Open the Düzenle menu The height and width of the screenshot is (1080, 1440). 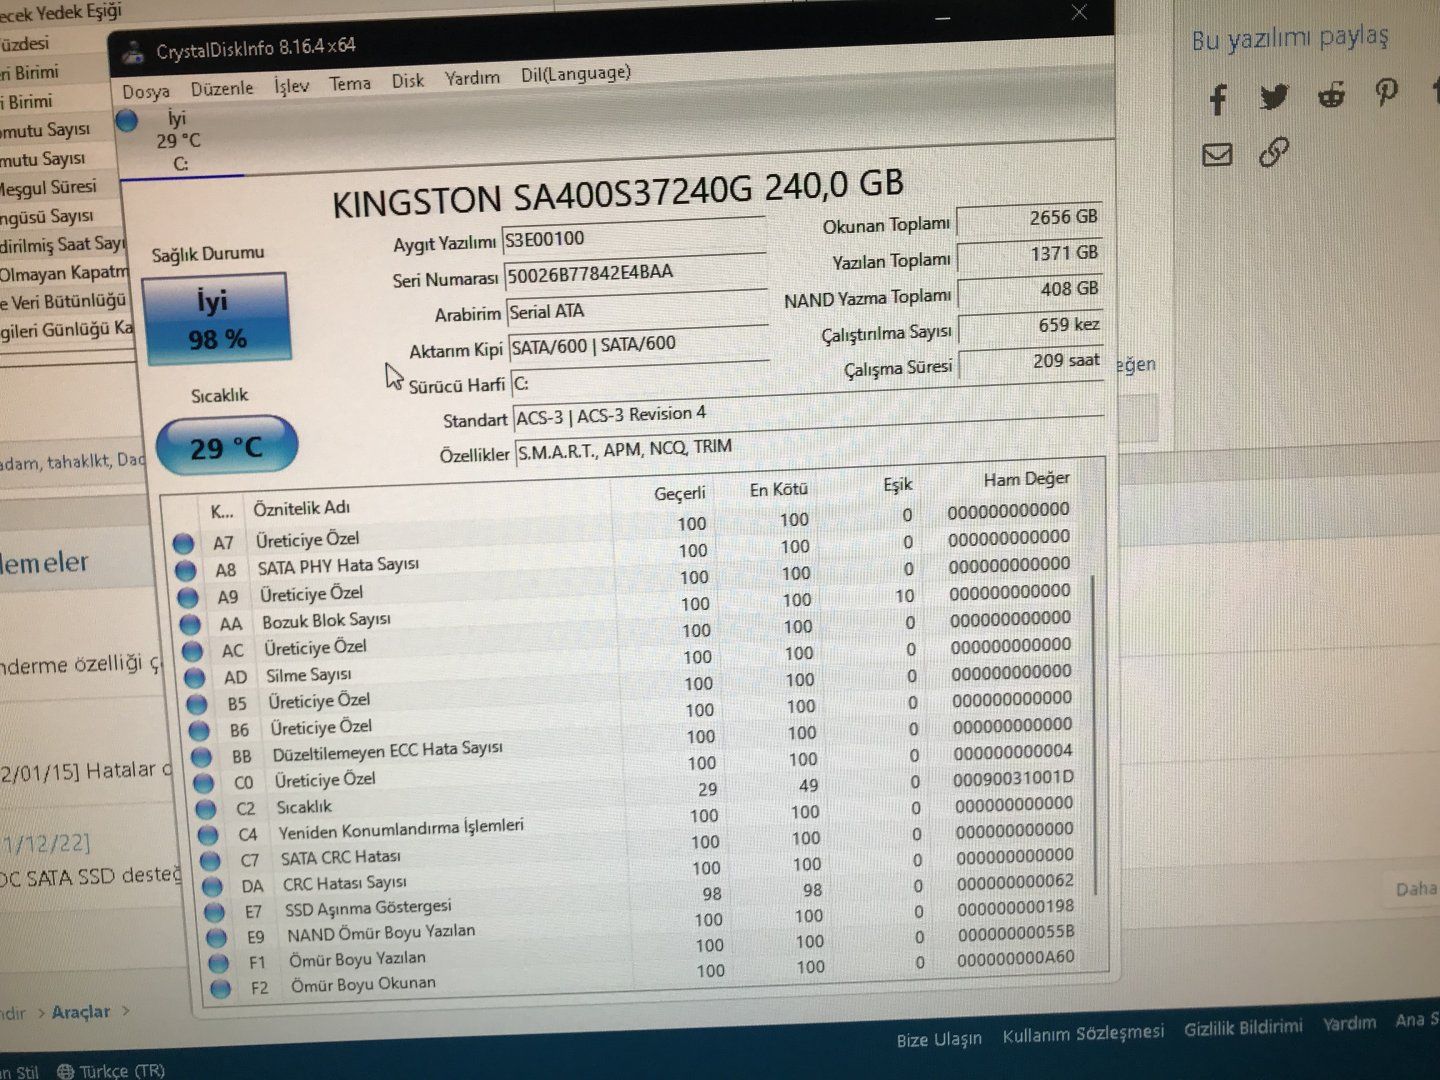tap(222, 88)
